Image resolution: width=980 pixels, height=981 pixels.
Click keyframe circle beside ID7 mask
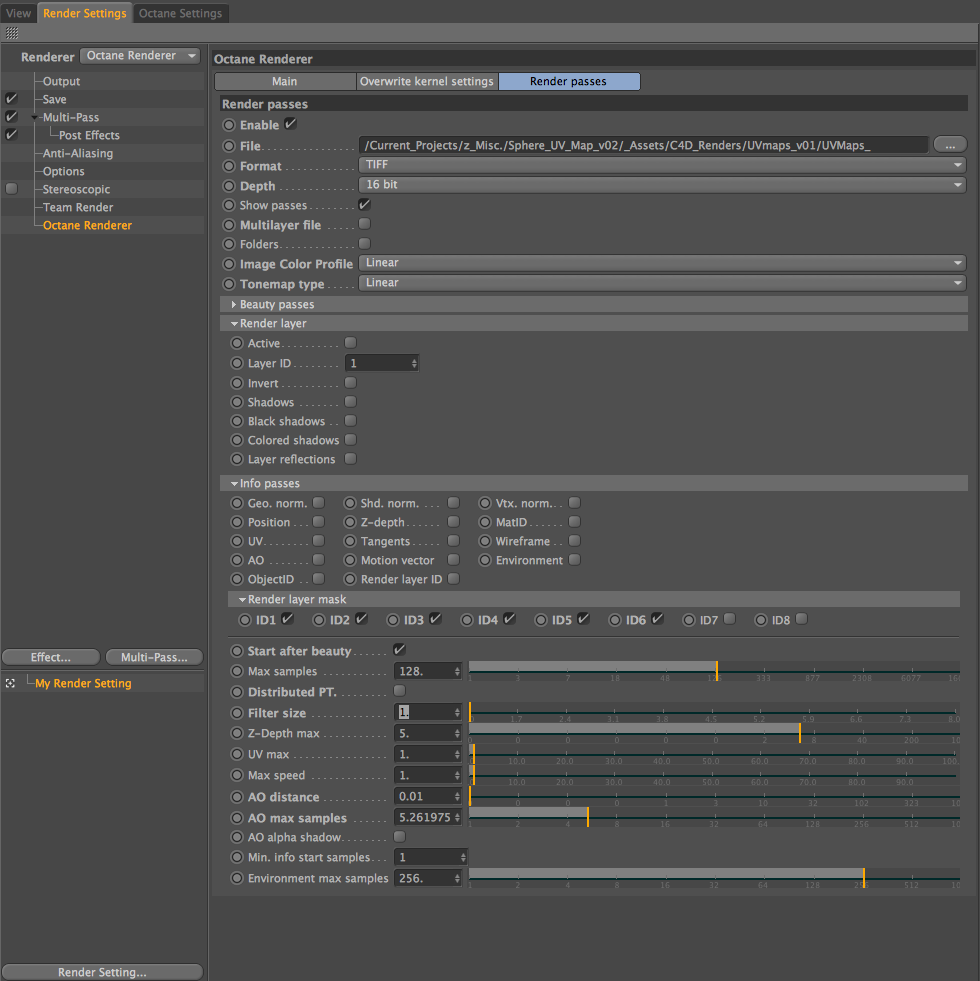689,620
